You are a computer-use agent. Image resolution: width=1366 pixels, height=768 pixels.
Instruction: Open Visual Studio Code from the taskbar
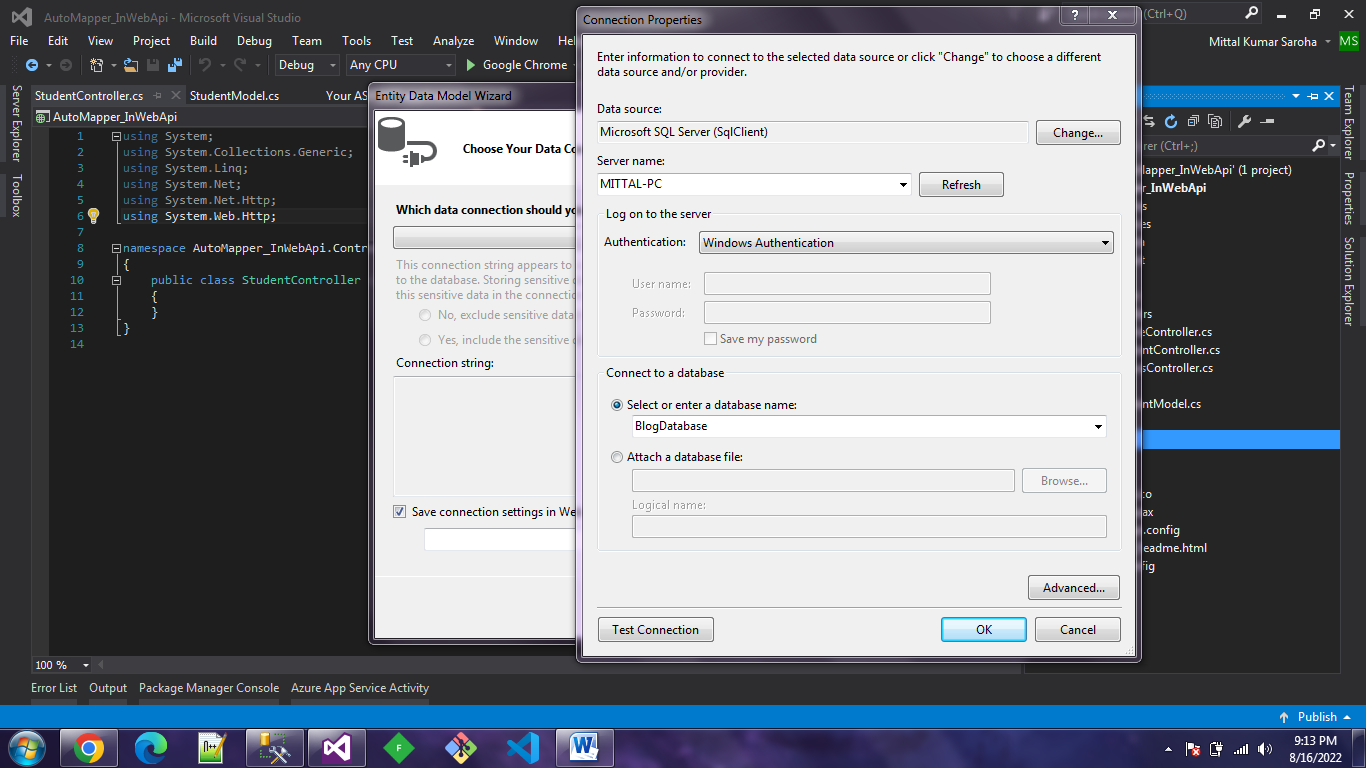click(x=523, y=748)
